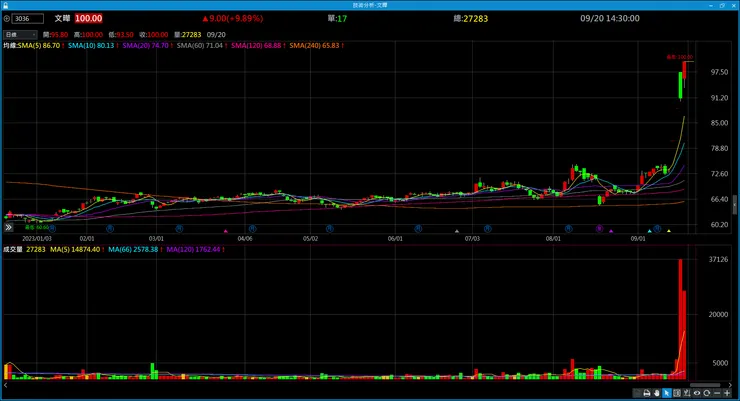Click the leftmost greyed bottom toolbar icon
The width and height of the screenshot is (740, 401).
click(637, 393)
